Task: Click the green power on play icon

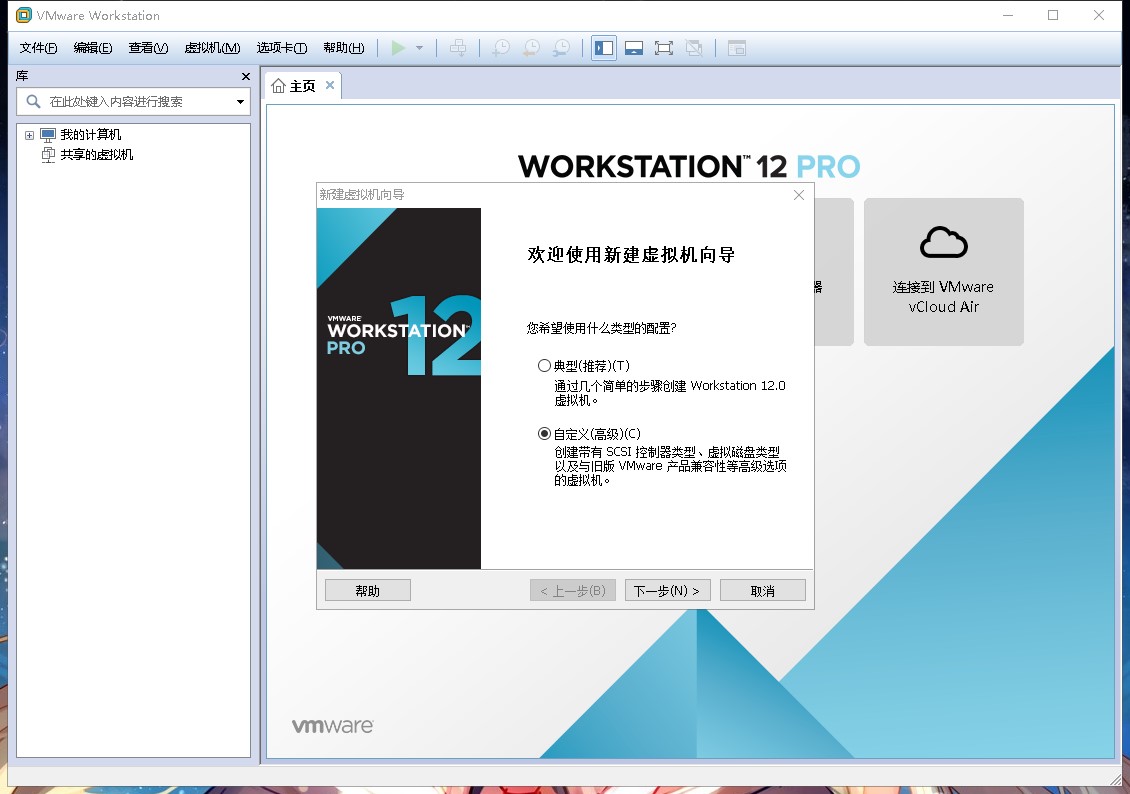Action: pyautogui.click(x=398, y=48)
